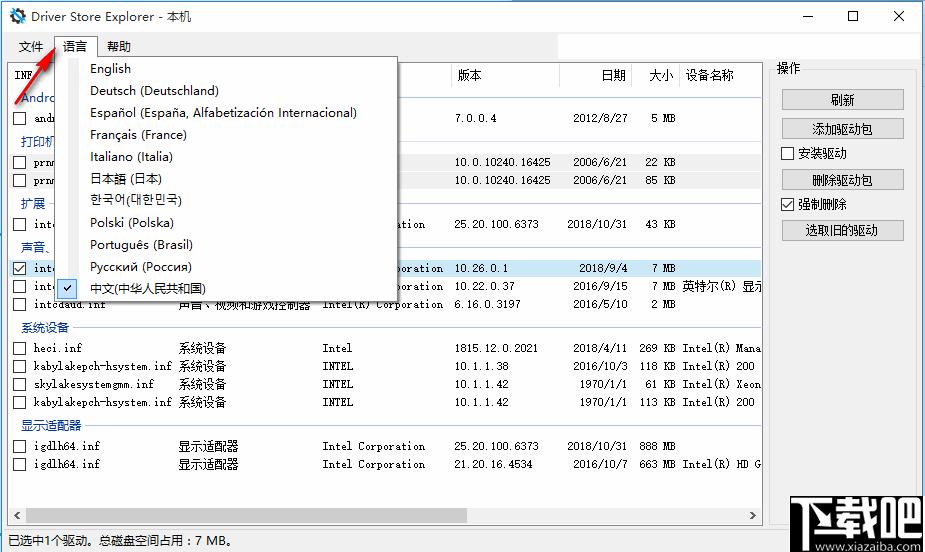925x552 pixels.
Task: Choose English from the language list
Action: tap(110, 68)
